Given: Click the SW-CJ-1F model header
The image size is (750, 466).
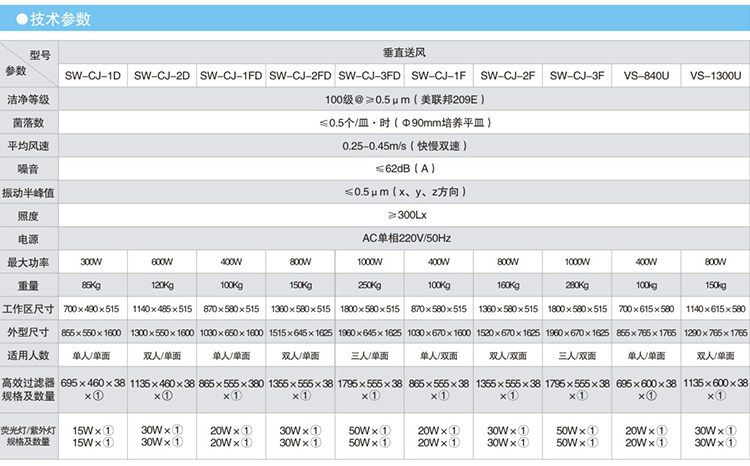Looking at the screenshot, I should click(439, 76).
